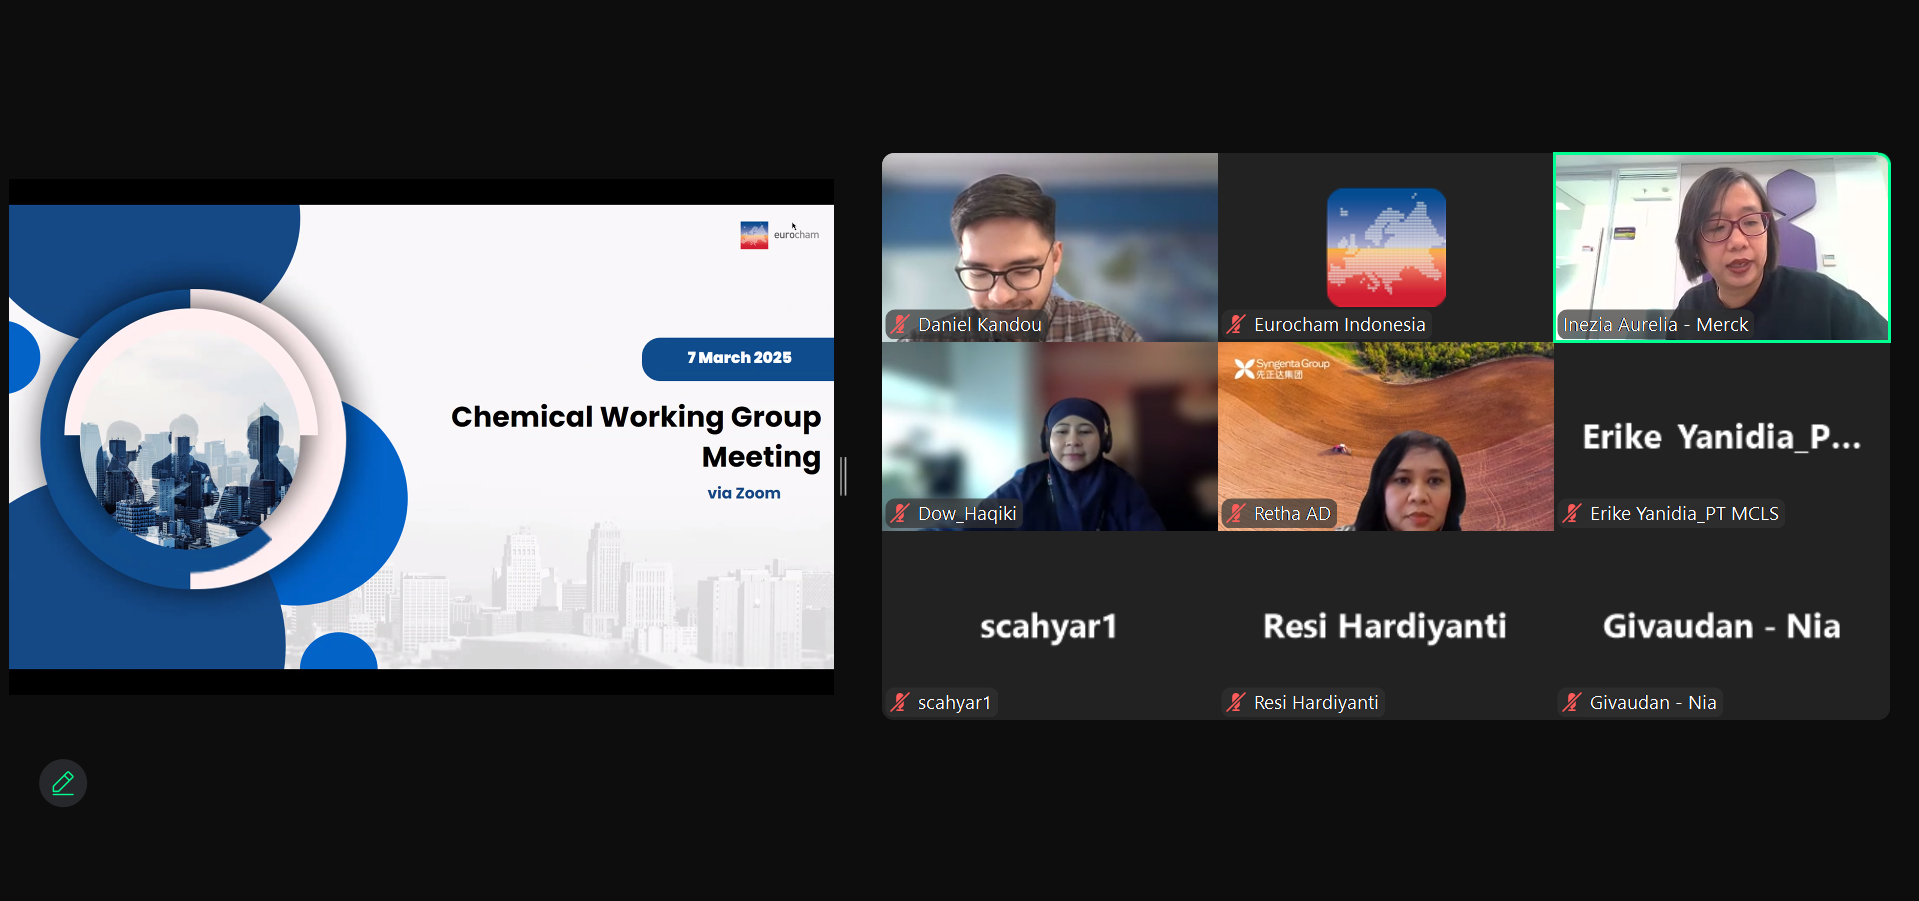Click Erike Yanidia_PT MCLS muted mic icon

click(x=1572, y=513)
